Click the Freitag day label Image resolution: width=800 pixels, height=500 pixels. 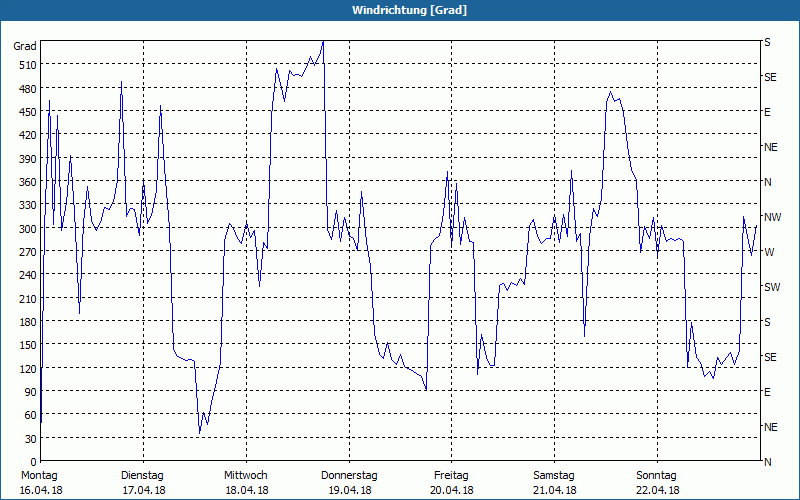point(451,476)
